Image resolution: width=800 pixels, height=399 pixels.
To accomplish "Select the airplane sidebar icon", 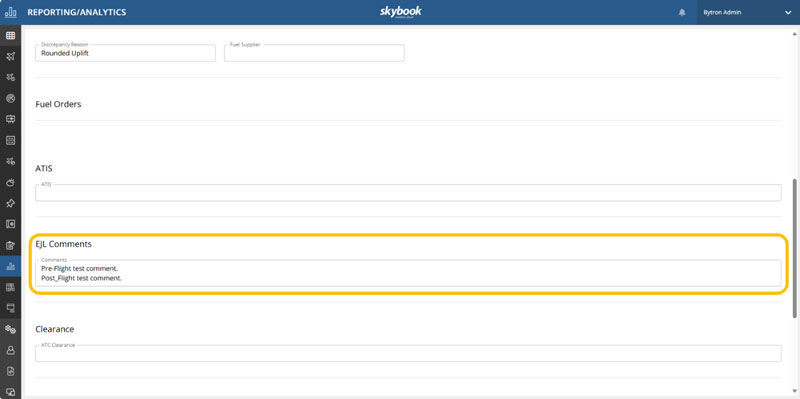I will coord(10,57).
